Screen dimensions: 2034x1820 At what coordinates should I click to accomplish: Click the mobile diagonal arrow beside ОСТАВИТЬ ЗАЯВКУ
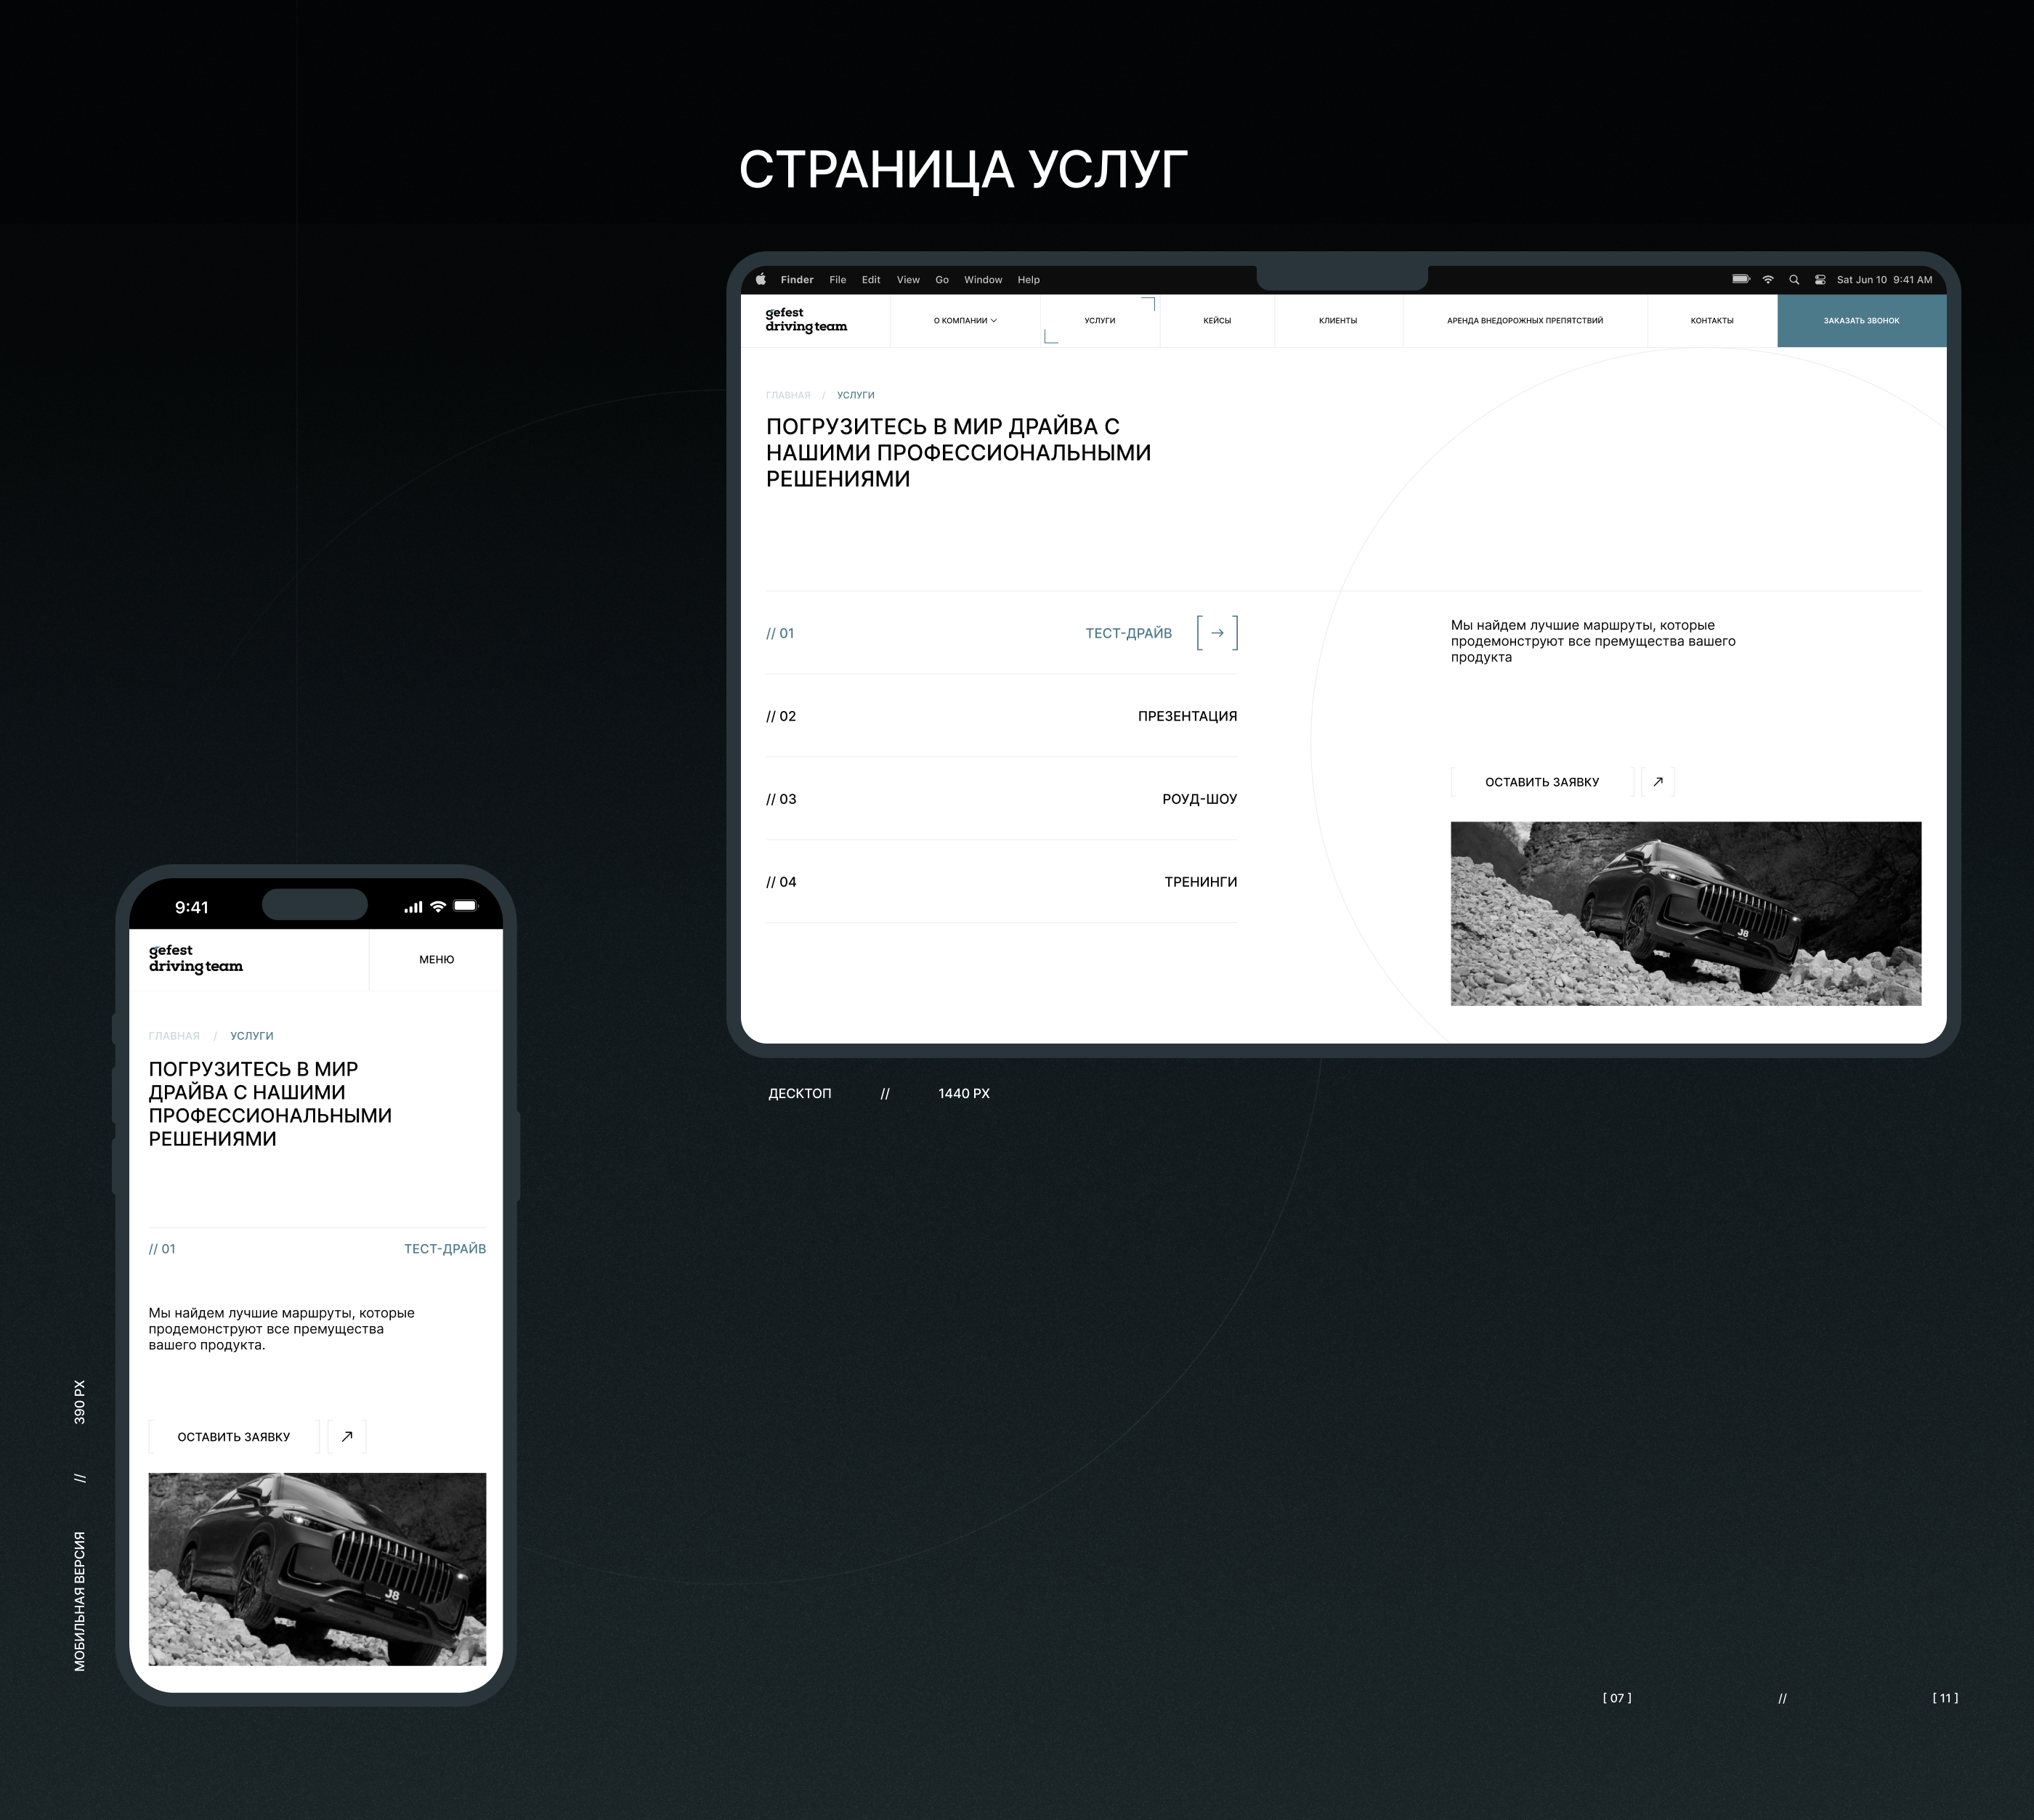click(x=347, y=1437)
